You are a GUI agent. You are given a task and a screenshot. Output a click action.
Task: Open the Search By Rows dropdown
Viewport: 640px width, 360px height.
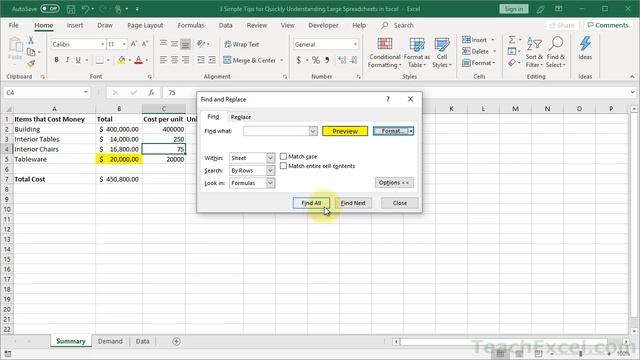pyautogui.click(x=271, y=171)
